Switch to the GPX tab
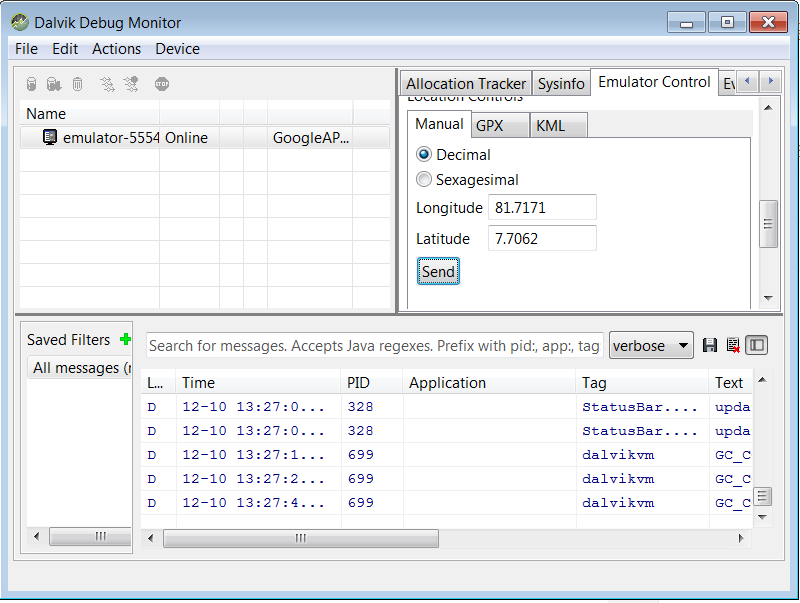The width and height of the screenshot is (800, 603). (x=499, y=126)
